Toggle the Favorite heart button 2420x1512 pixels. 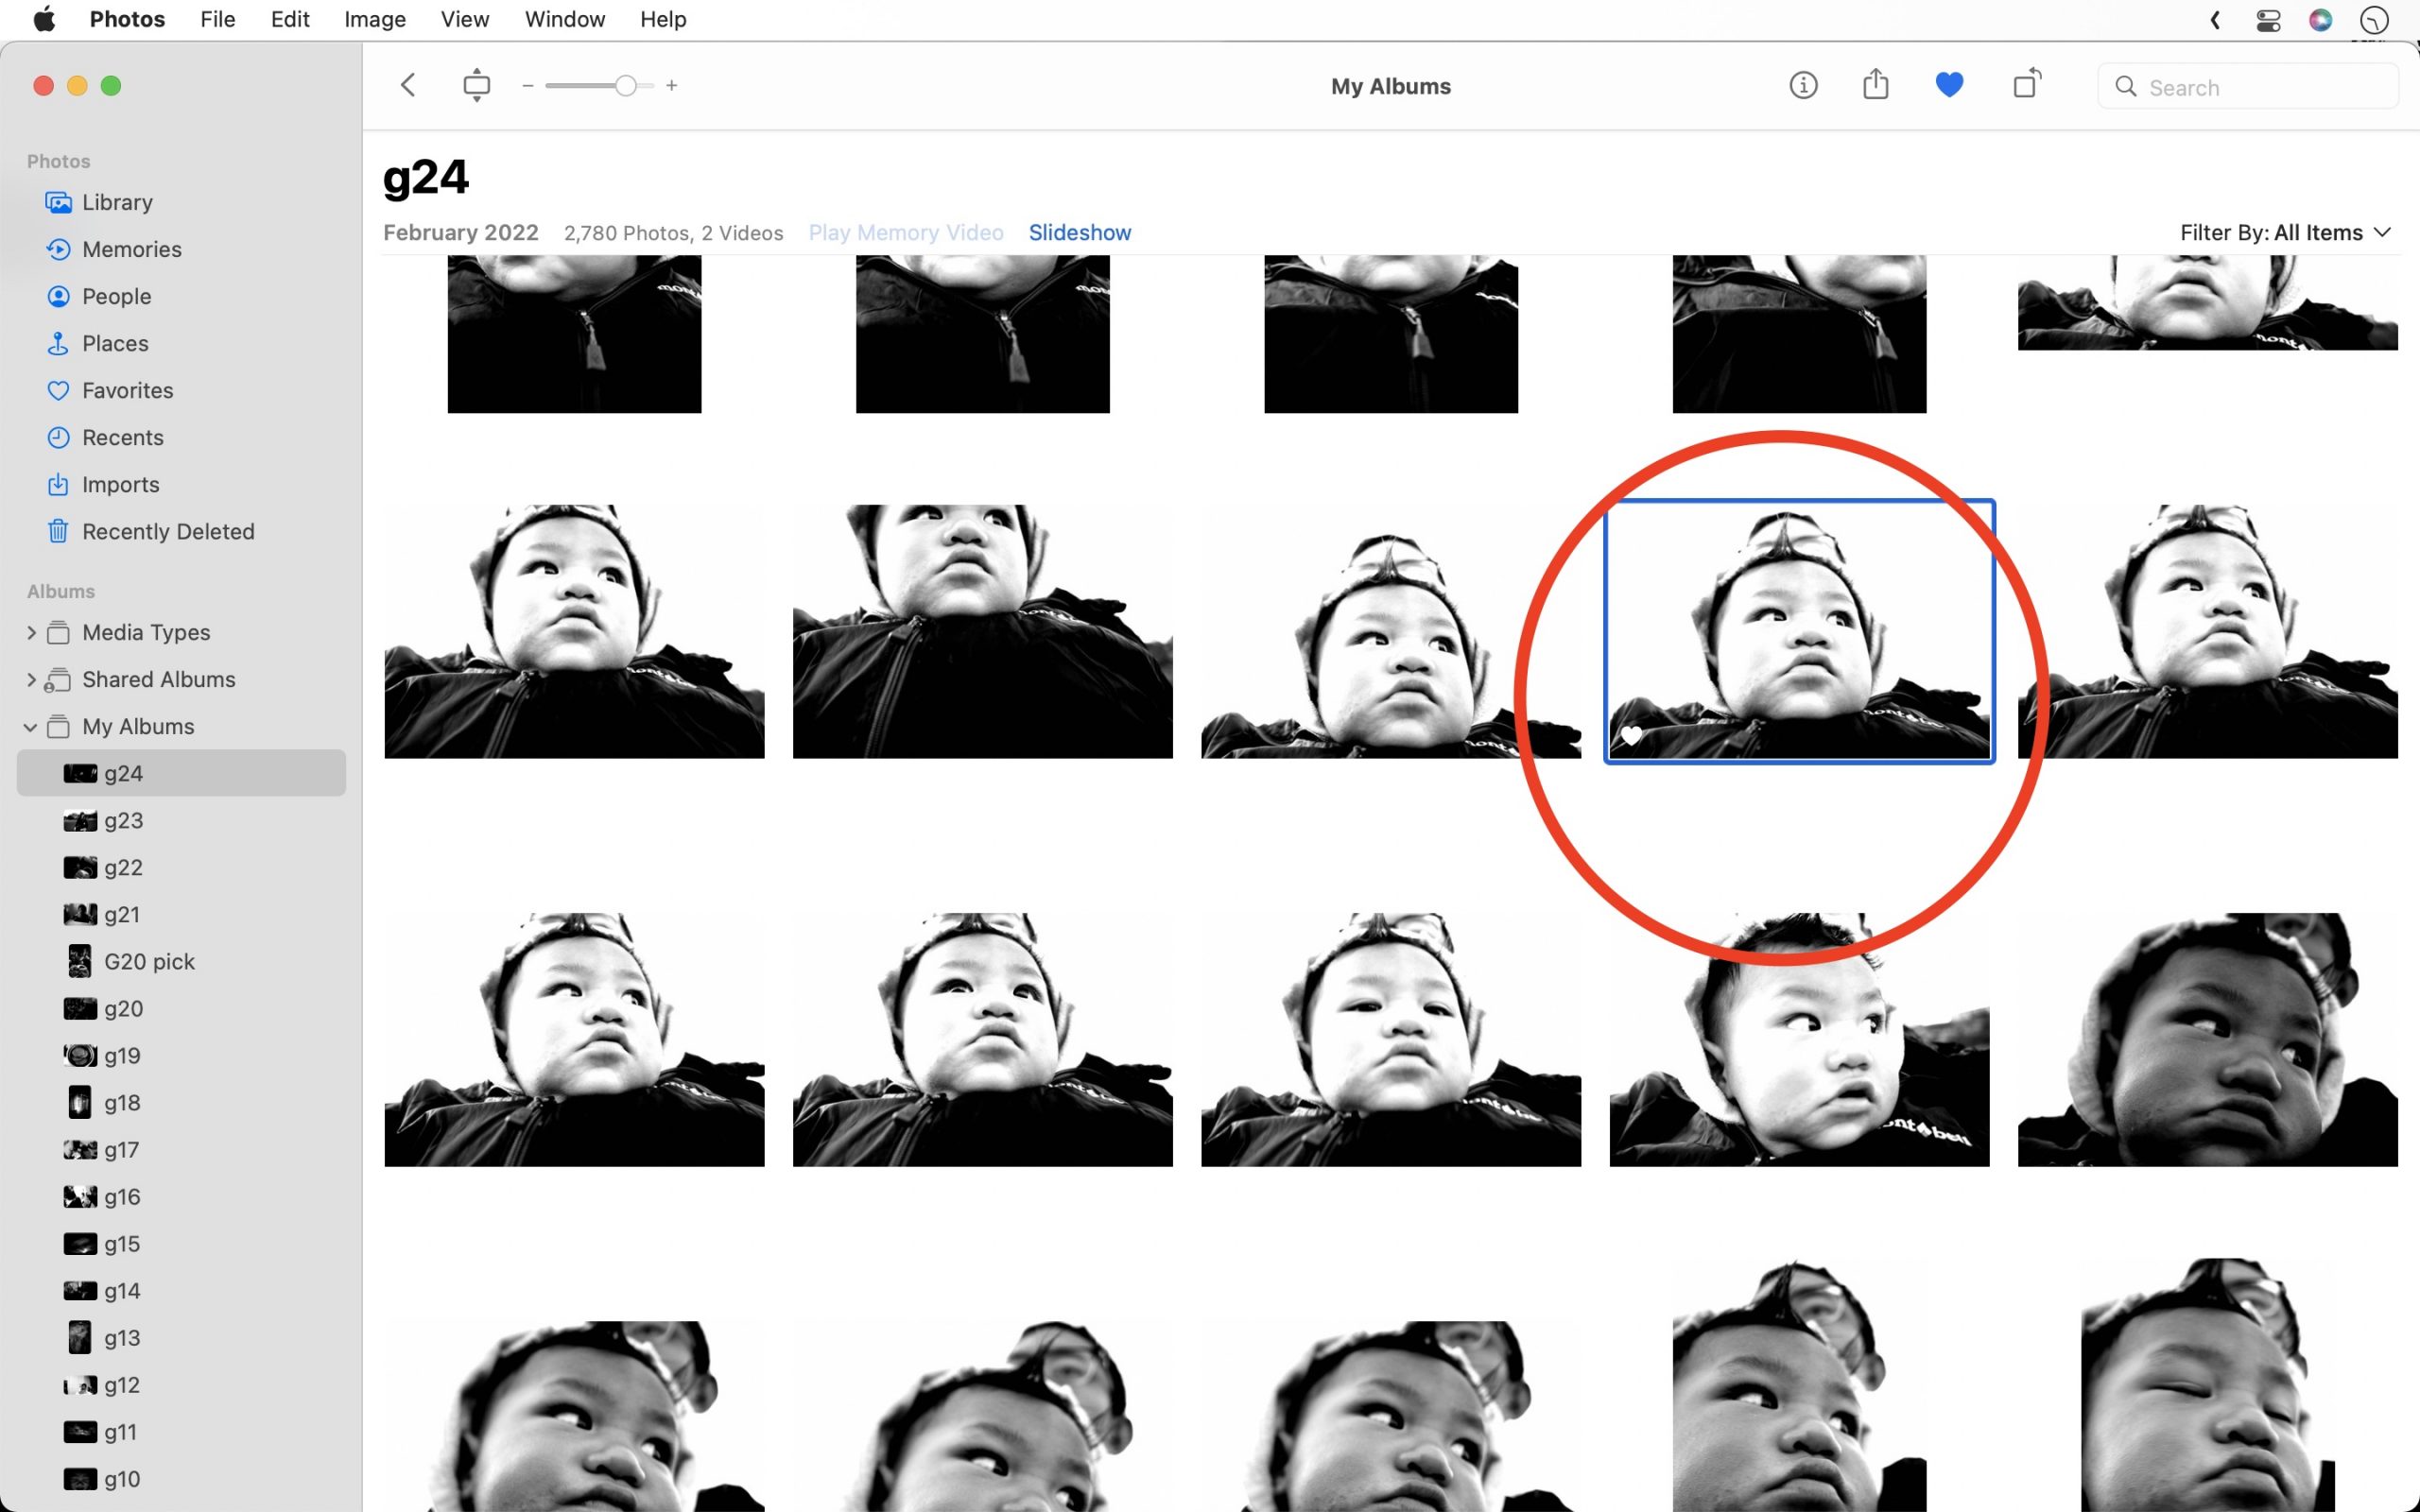(1949, 85)
